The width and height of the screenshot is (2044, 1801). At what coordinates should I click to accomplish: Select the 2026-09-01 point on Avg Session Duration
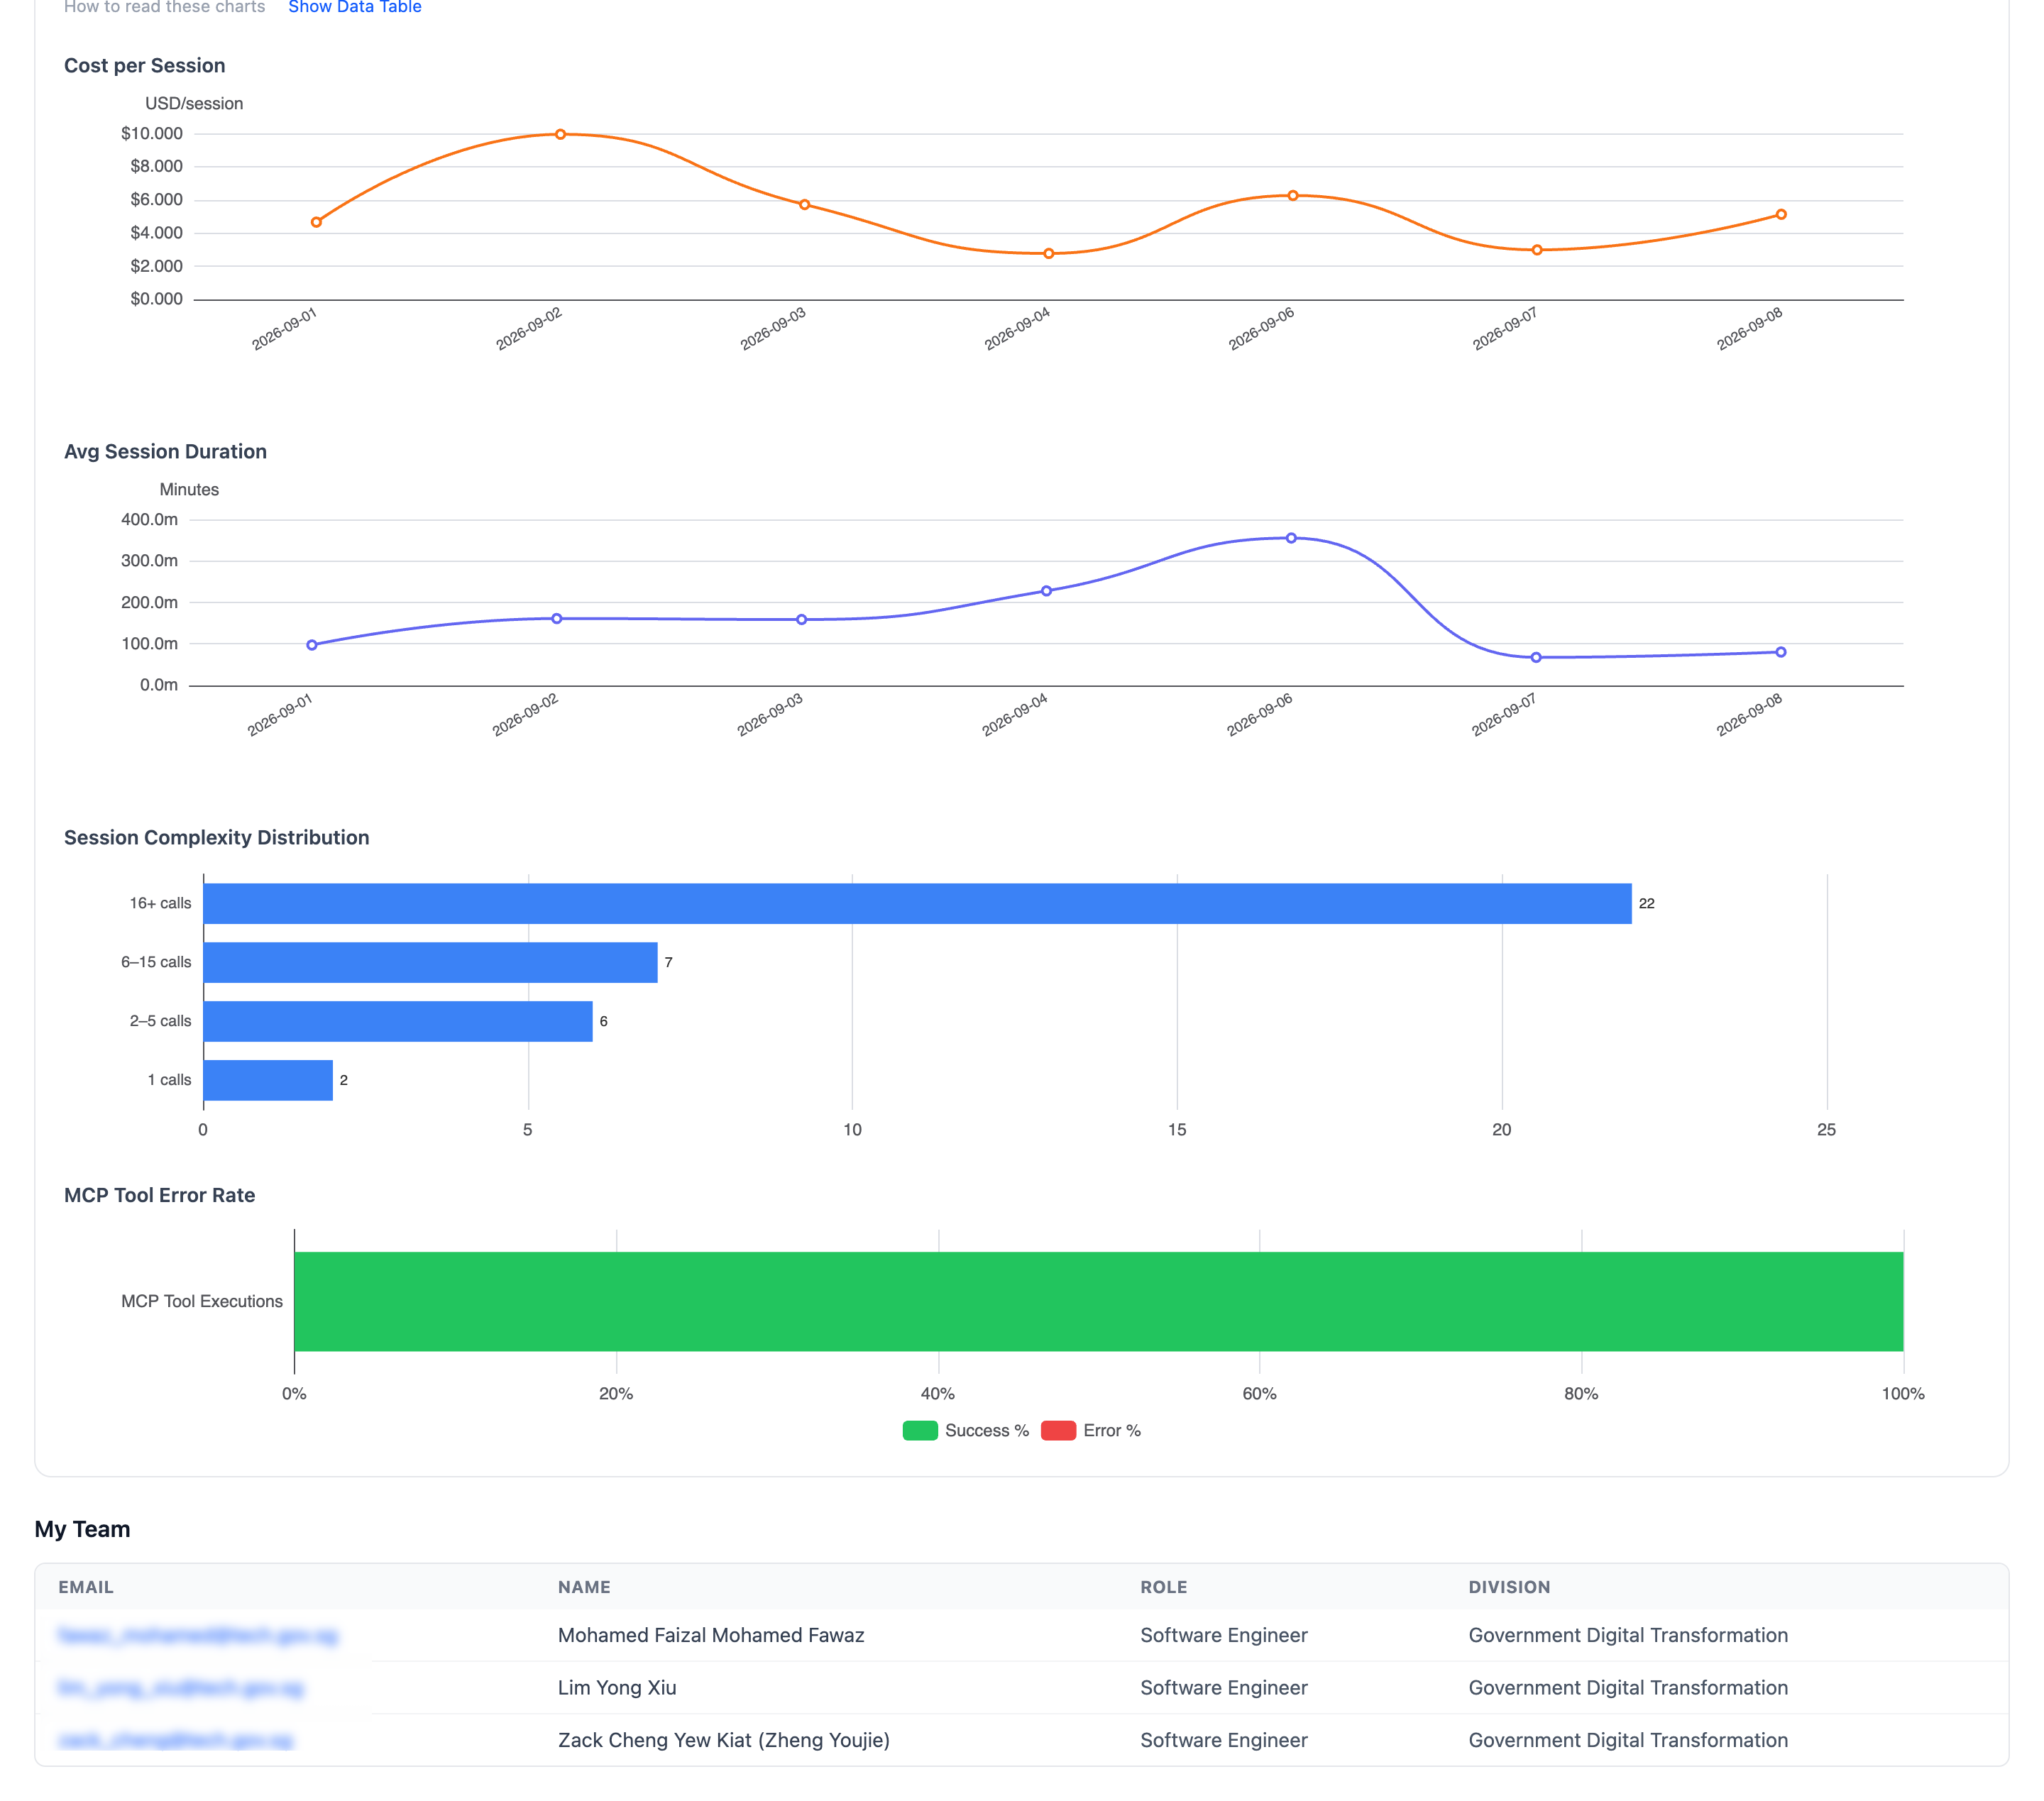(x=312, y=645)
